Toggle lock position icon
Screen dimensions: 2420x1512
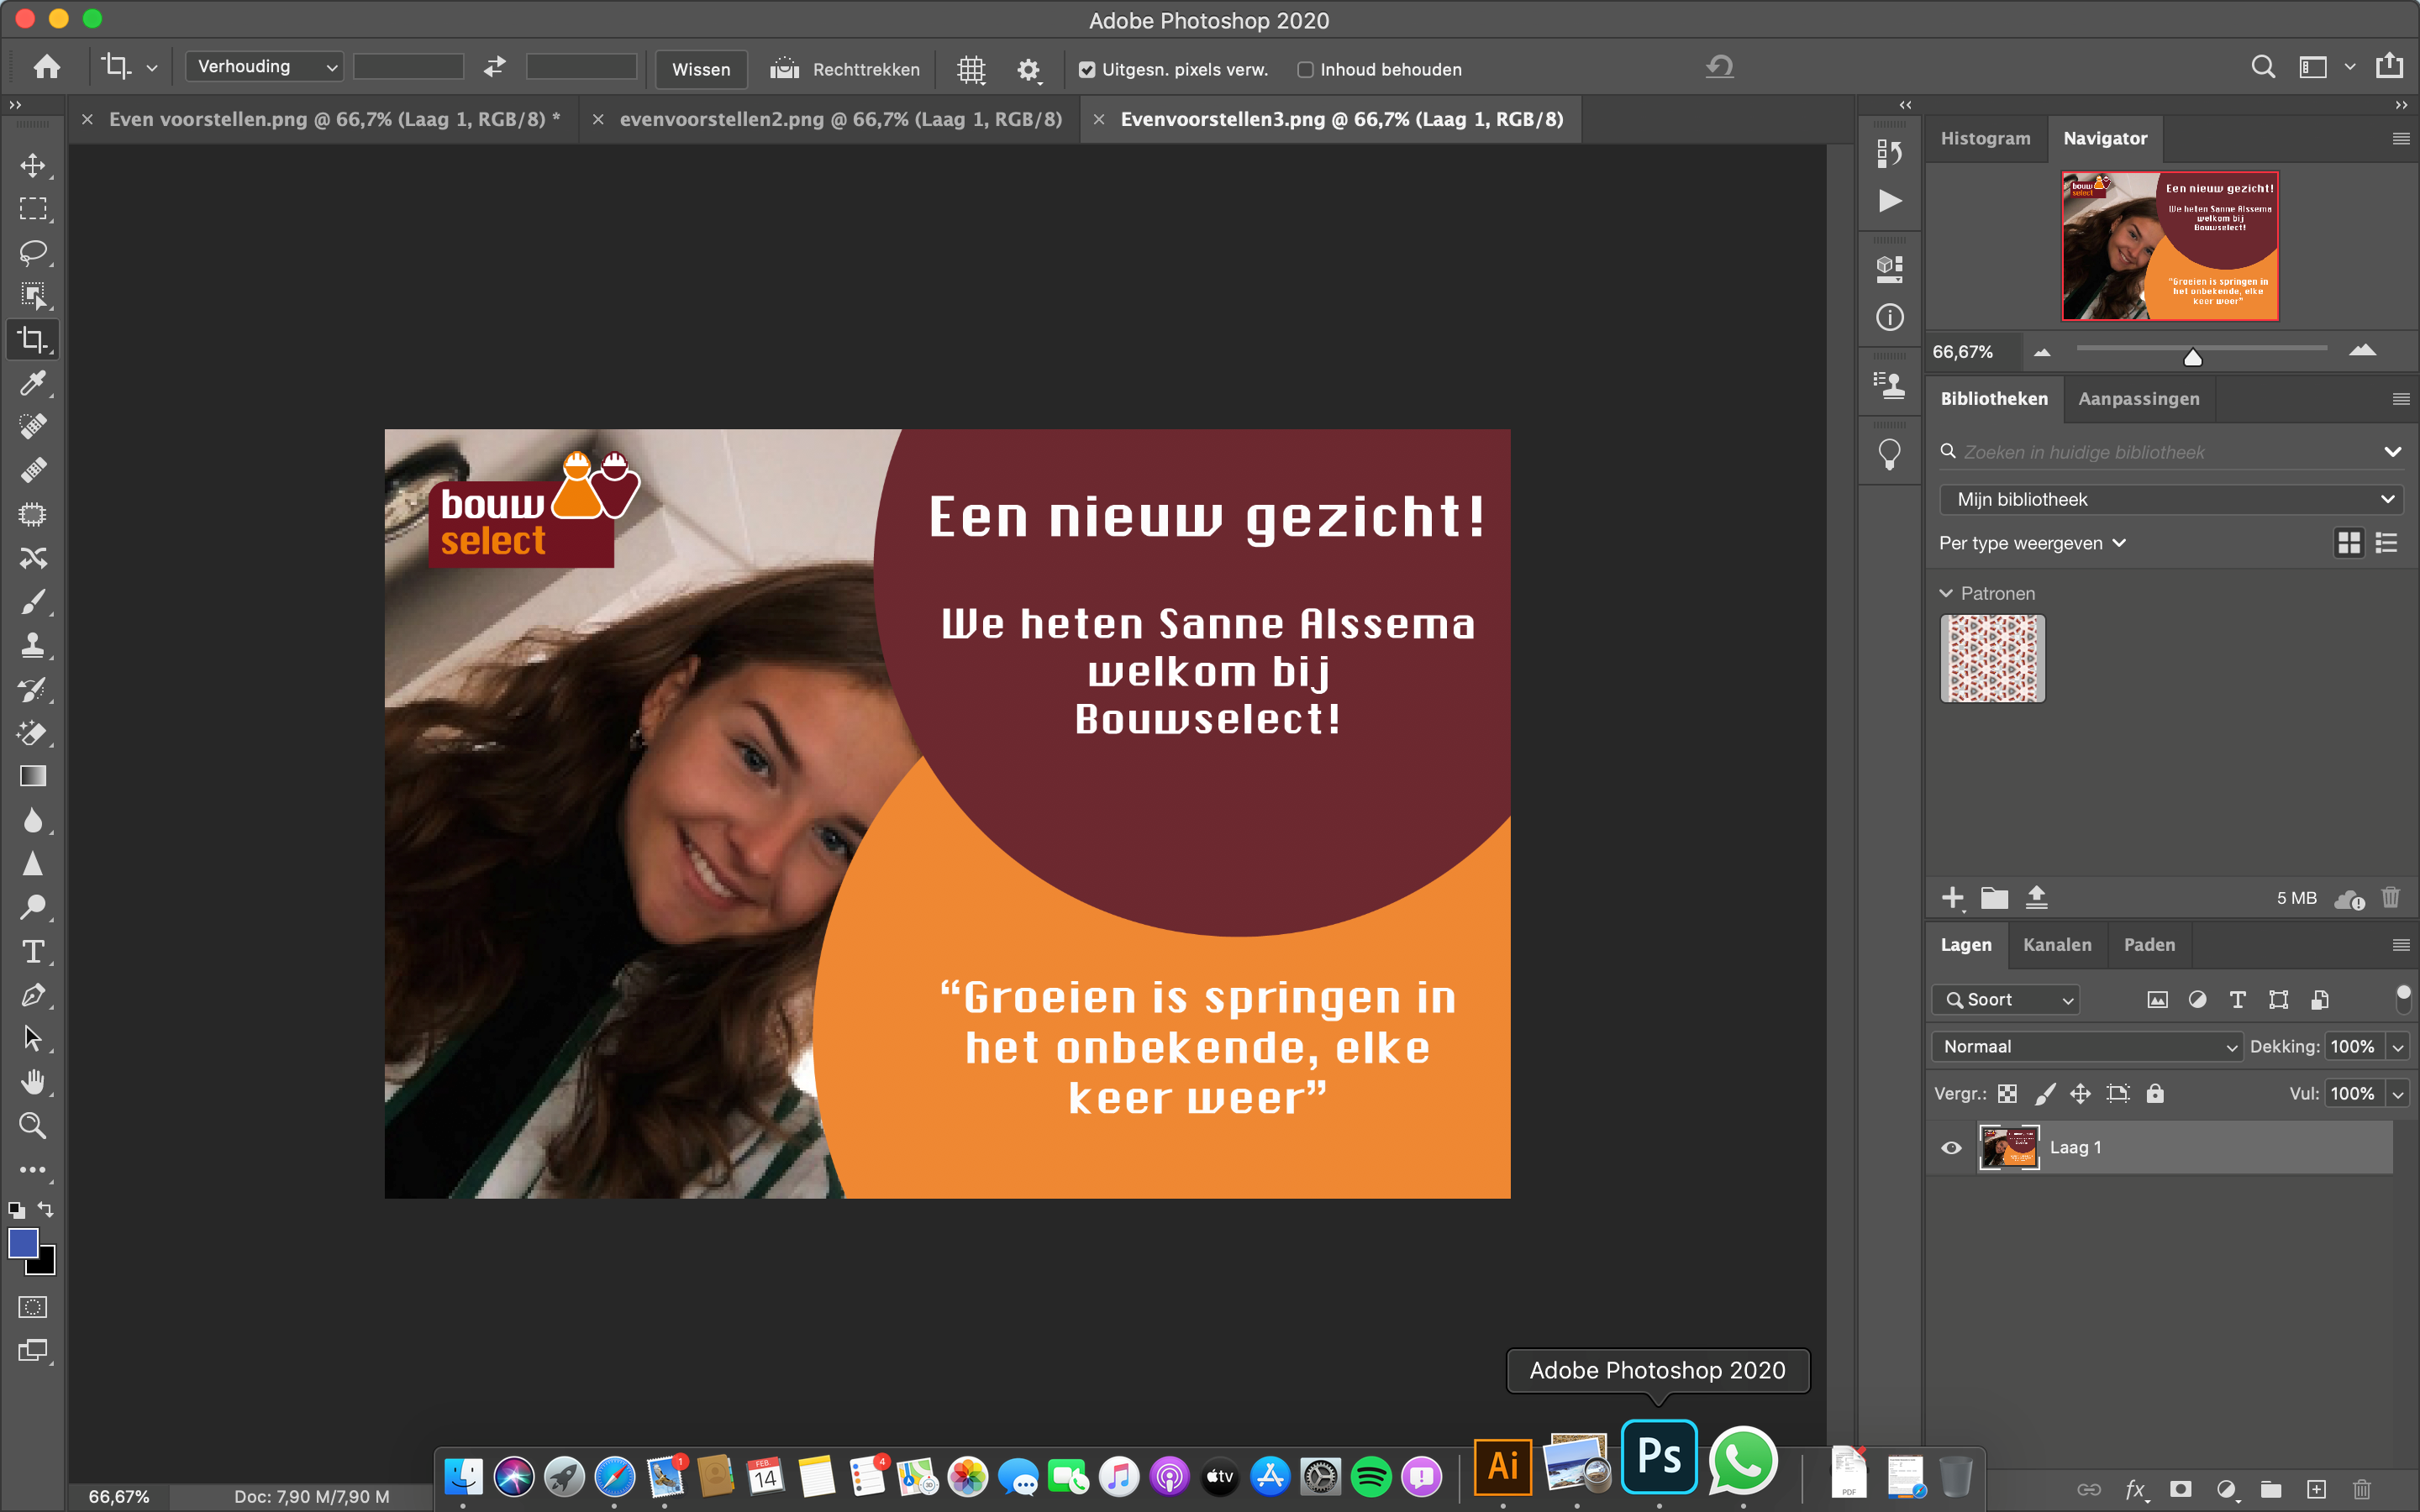pyautogui.click(x=2080, y=1094)
